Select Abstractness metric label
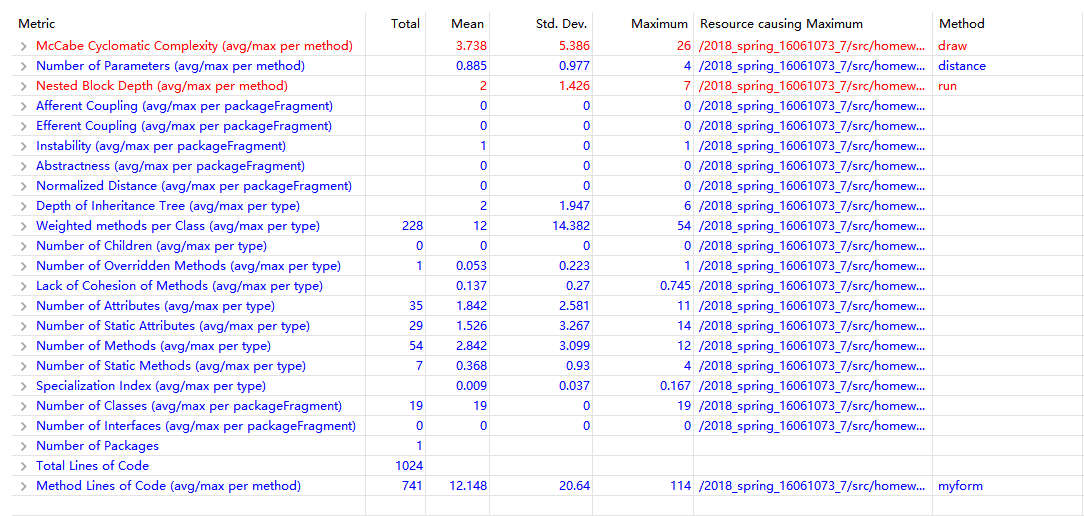 click(171, 167)
